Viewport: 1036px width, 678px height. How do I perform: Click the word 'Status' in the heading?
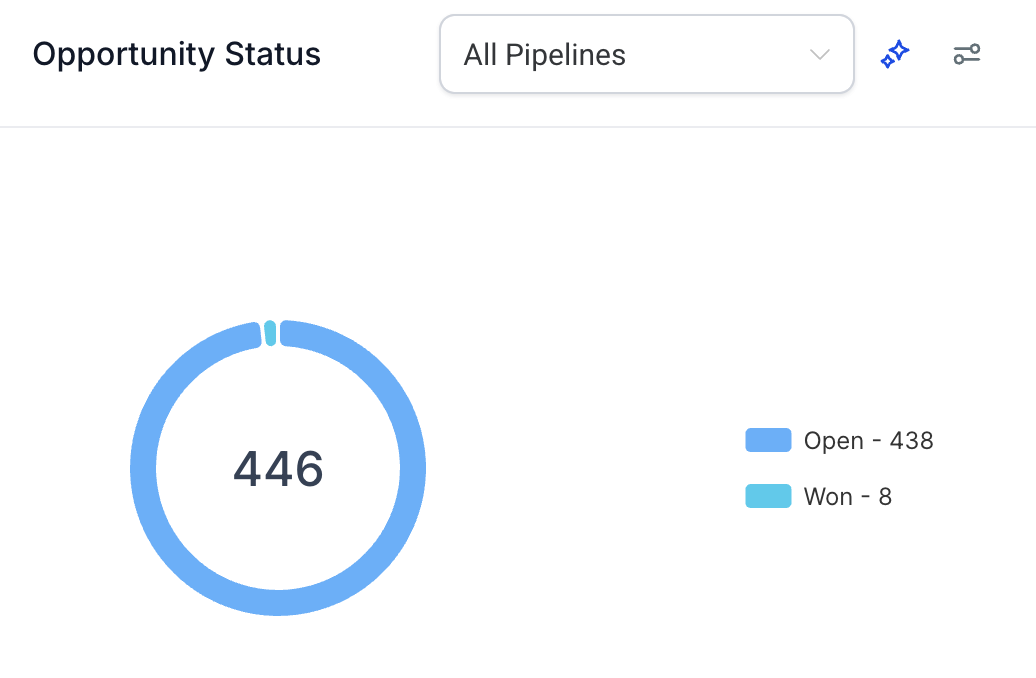(x=272, y=54)
